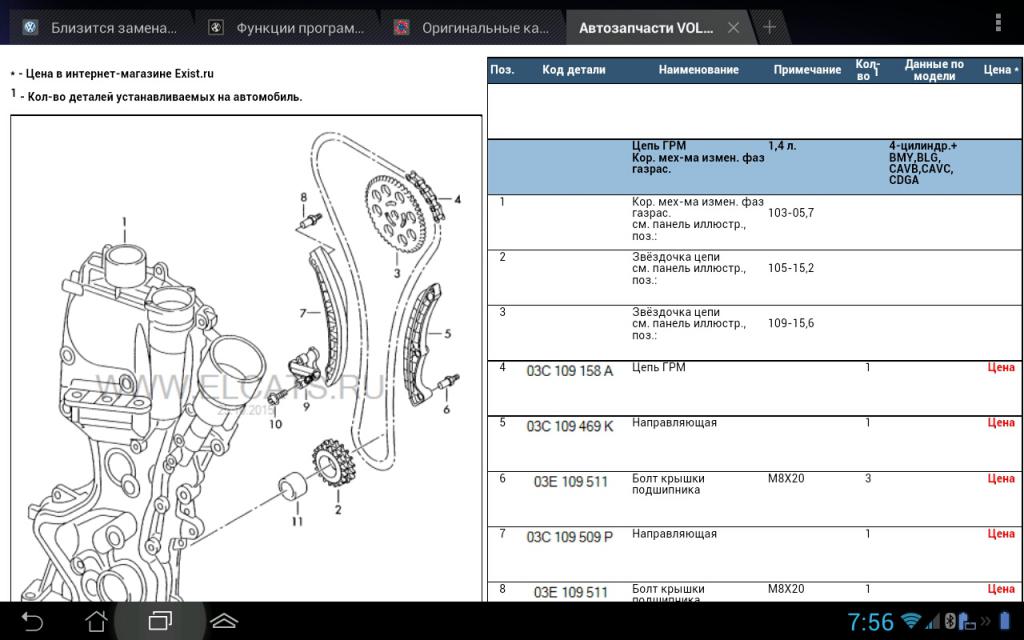Click note 109-15,6 in row 3
Image resolution: width=1024 pixels, height=640 pixels.
point(791,323)
